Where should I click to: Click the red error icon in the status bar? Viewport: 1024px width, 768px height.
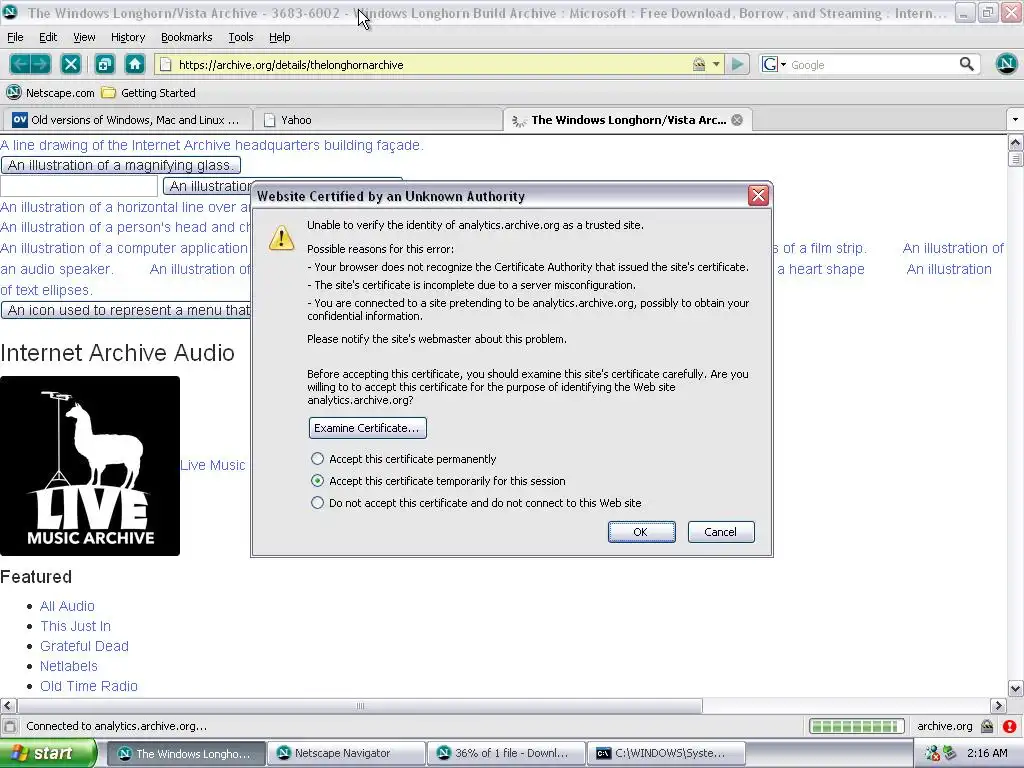point(1009,726)
